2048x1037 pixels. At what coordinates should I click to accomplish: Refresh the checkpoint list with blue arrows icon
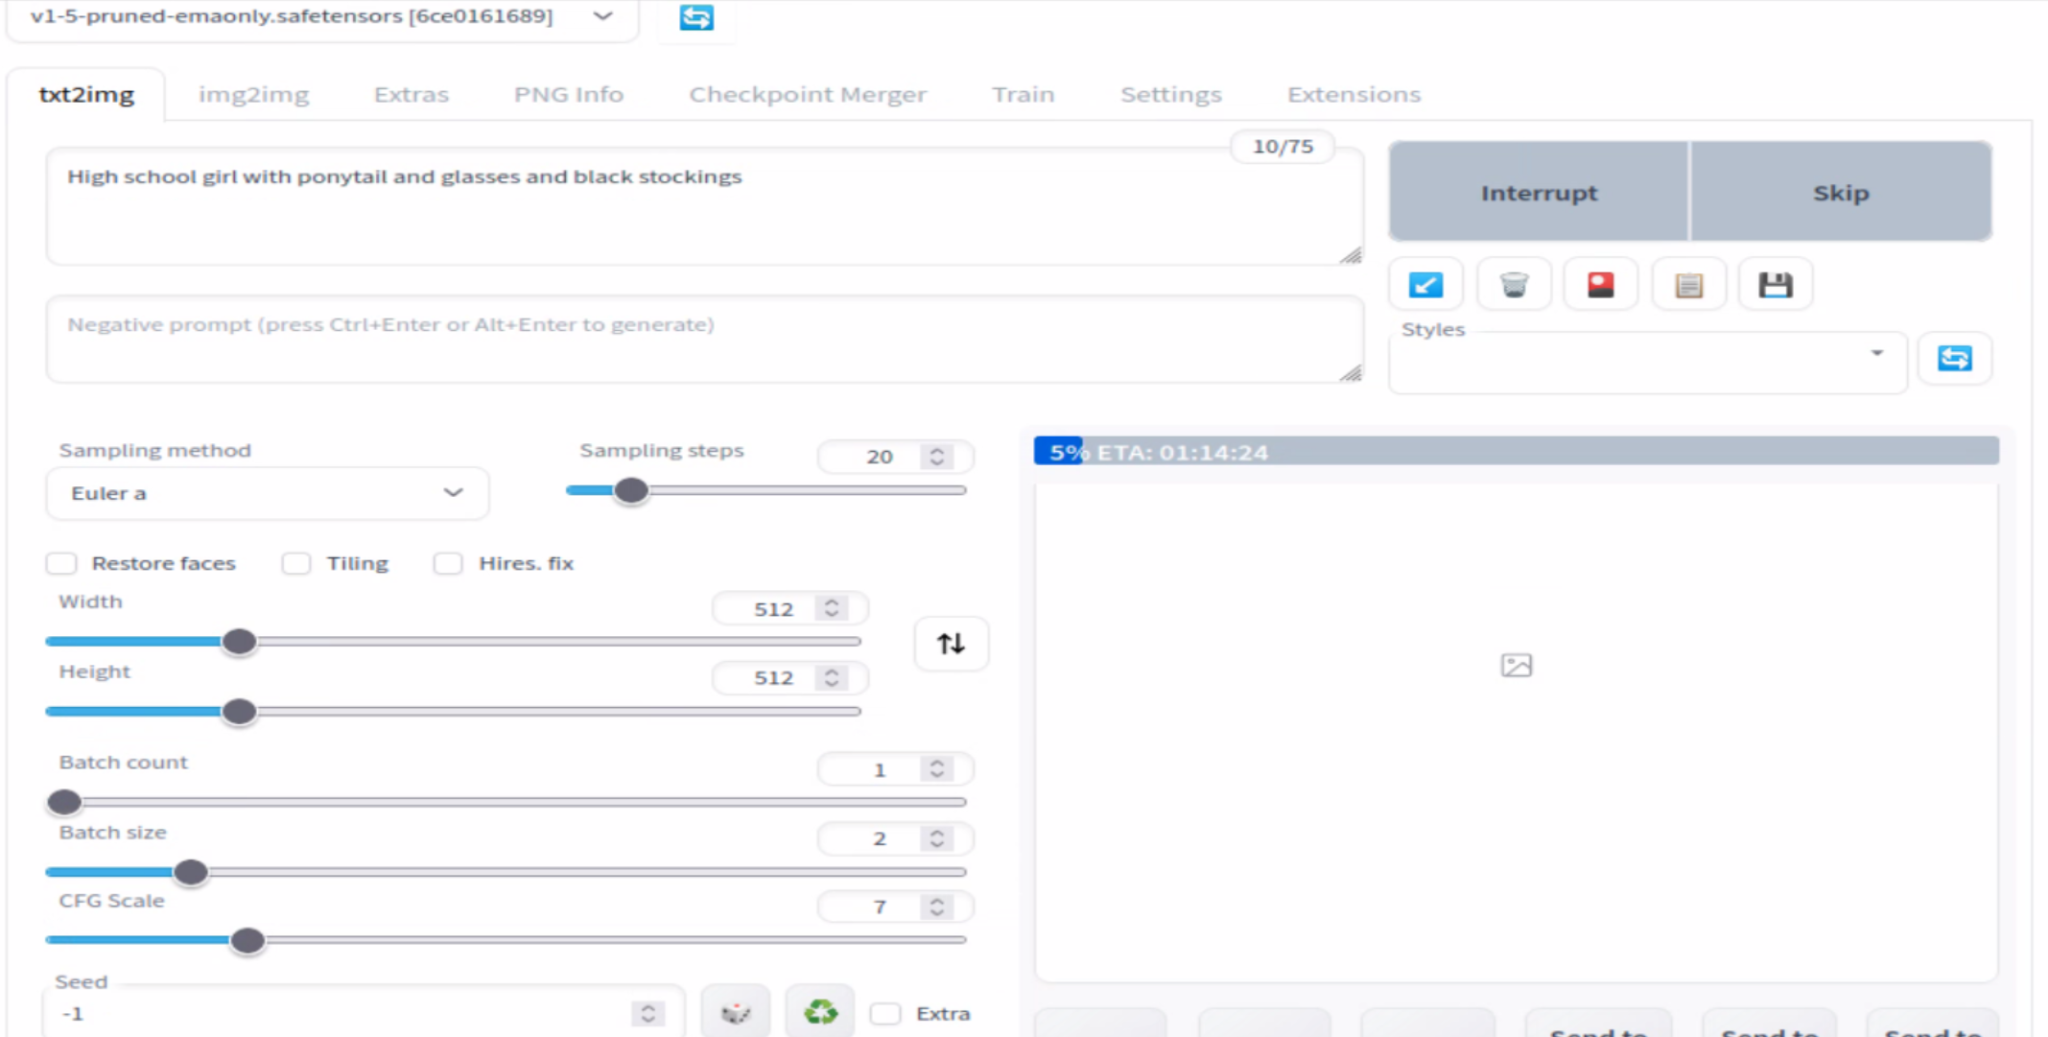tap(696, 18)
